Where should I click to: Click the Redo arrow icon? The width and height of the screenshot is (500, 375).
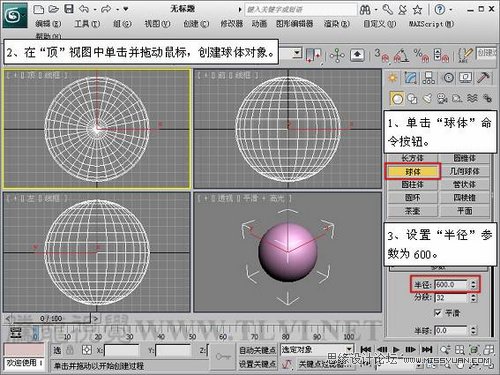pyautogui.click(x=106, y=9)
